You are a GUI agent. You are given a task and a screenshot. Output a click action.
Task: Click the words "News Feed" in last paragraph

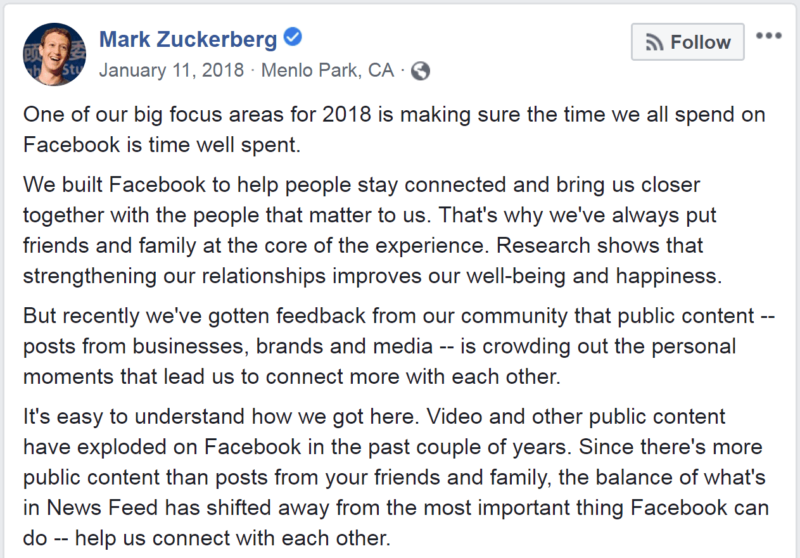(102, 508)
